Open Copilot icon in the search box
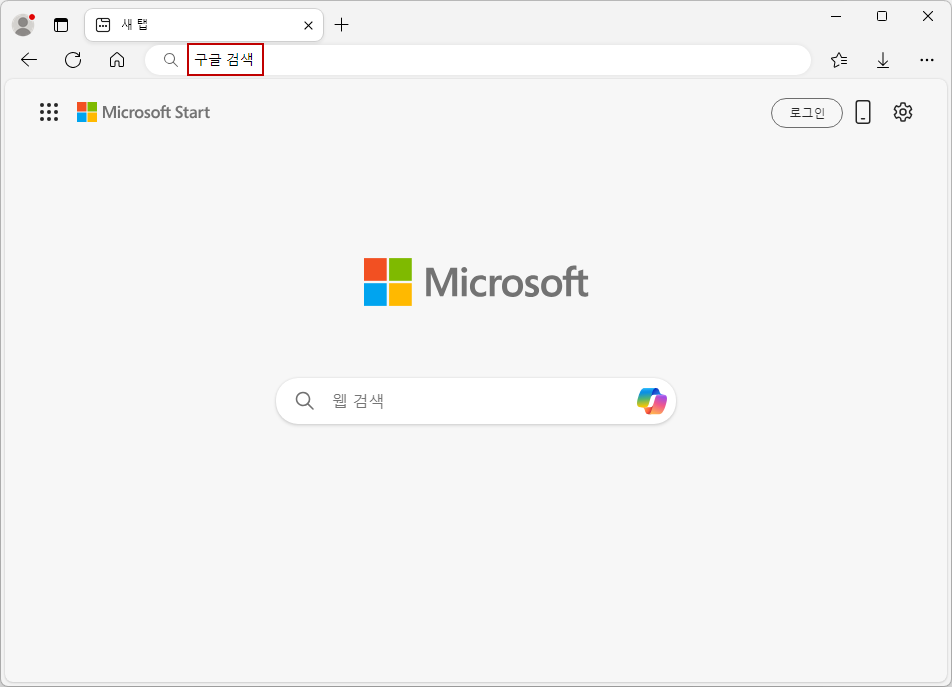This screenshot has height=687, width=952. [651, 401]
